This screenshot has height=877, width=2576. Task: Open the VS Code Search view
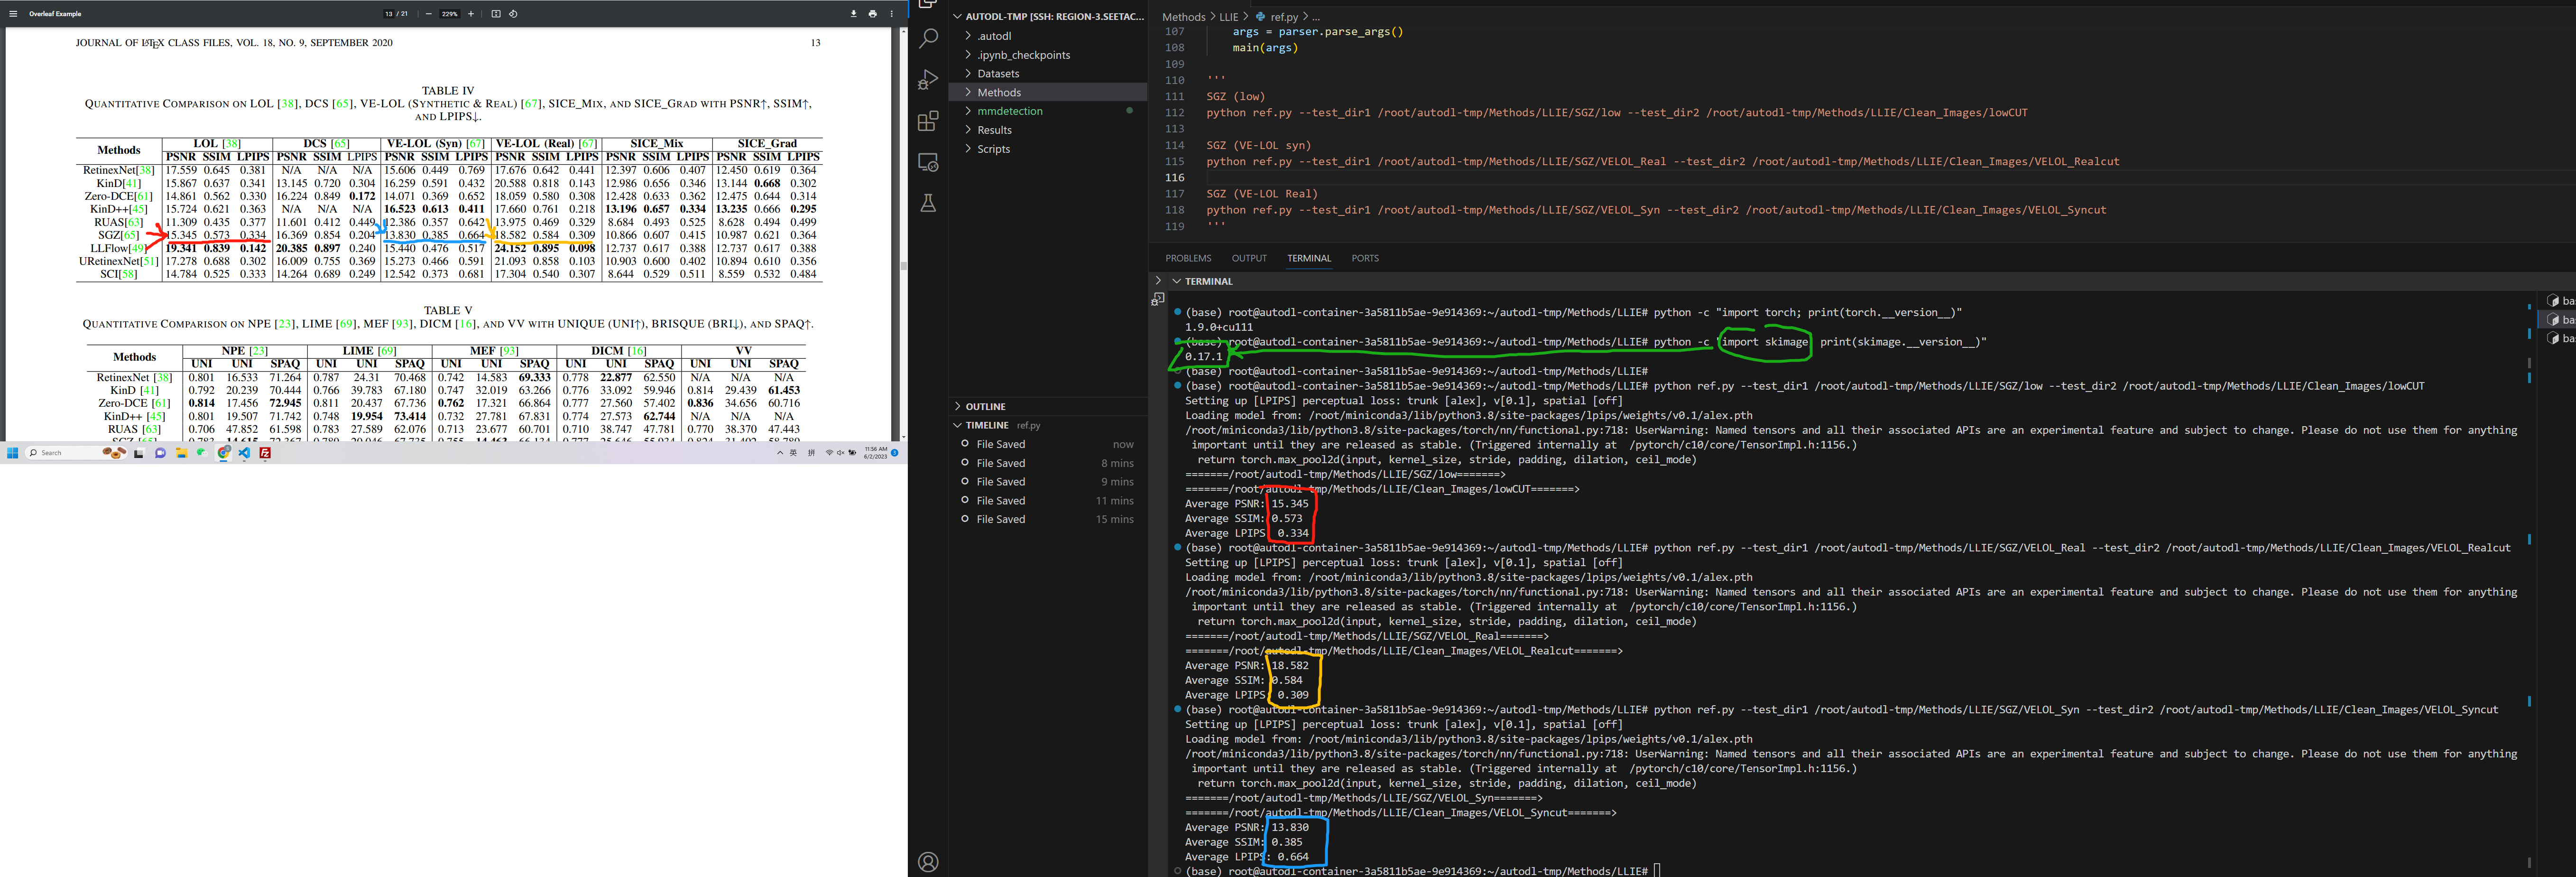(928, 39)
